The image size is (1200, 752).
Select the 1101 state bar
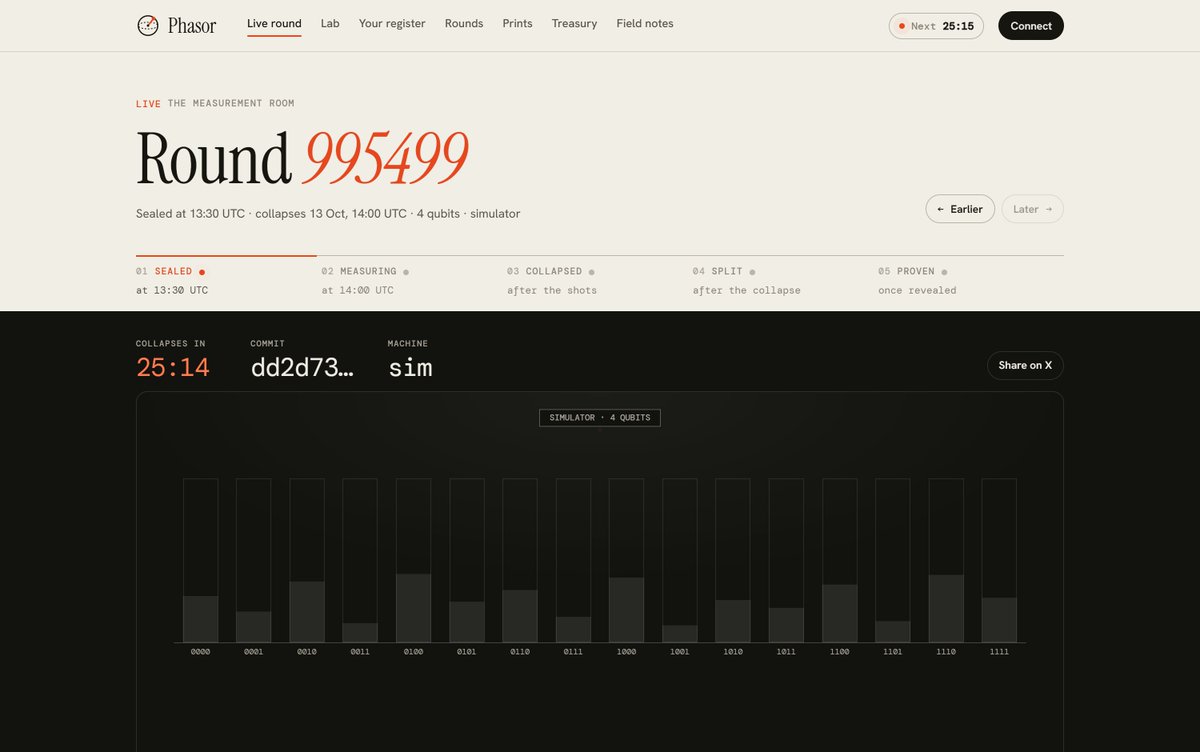pyautogui.click(x=893, y=560)
